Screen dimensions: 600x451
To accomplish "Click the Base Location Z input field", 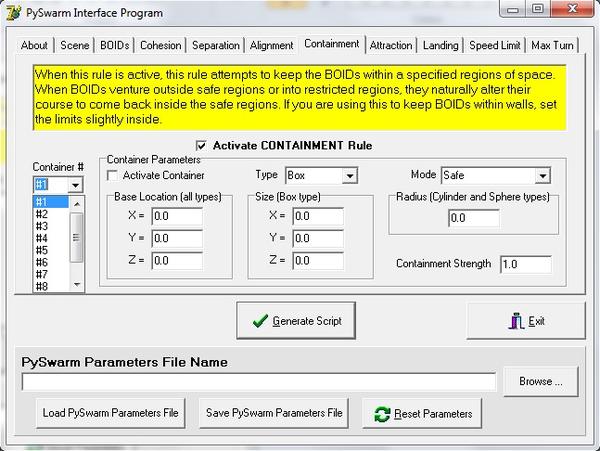I will tap(177, 261).
